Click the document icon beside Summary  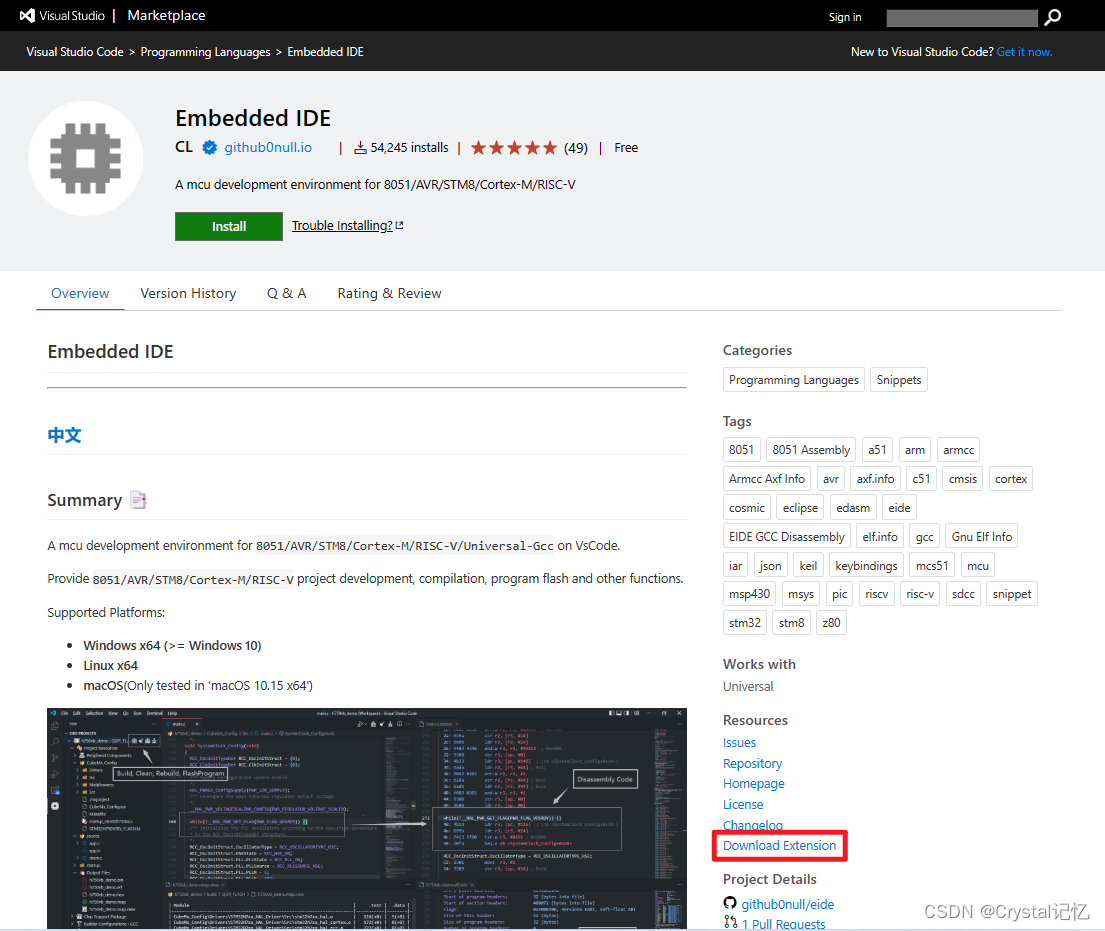click(x=138, y=500)
